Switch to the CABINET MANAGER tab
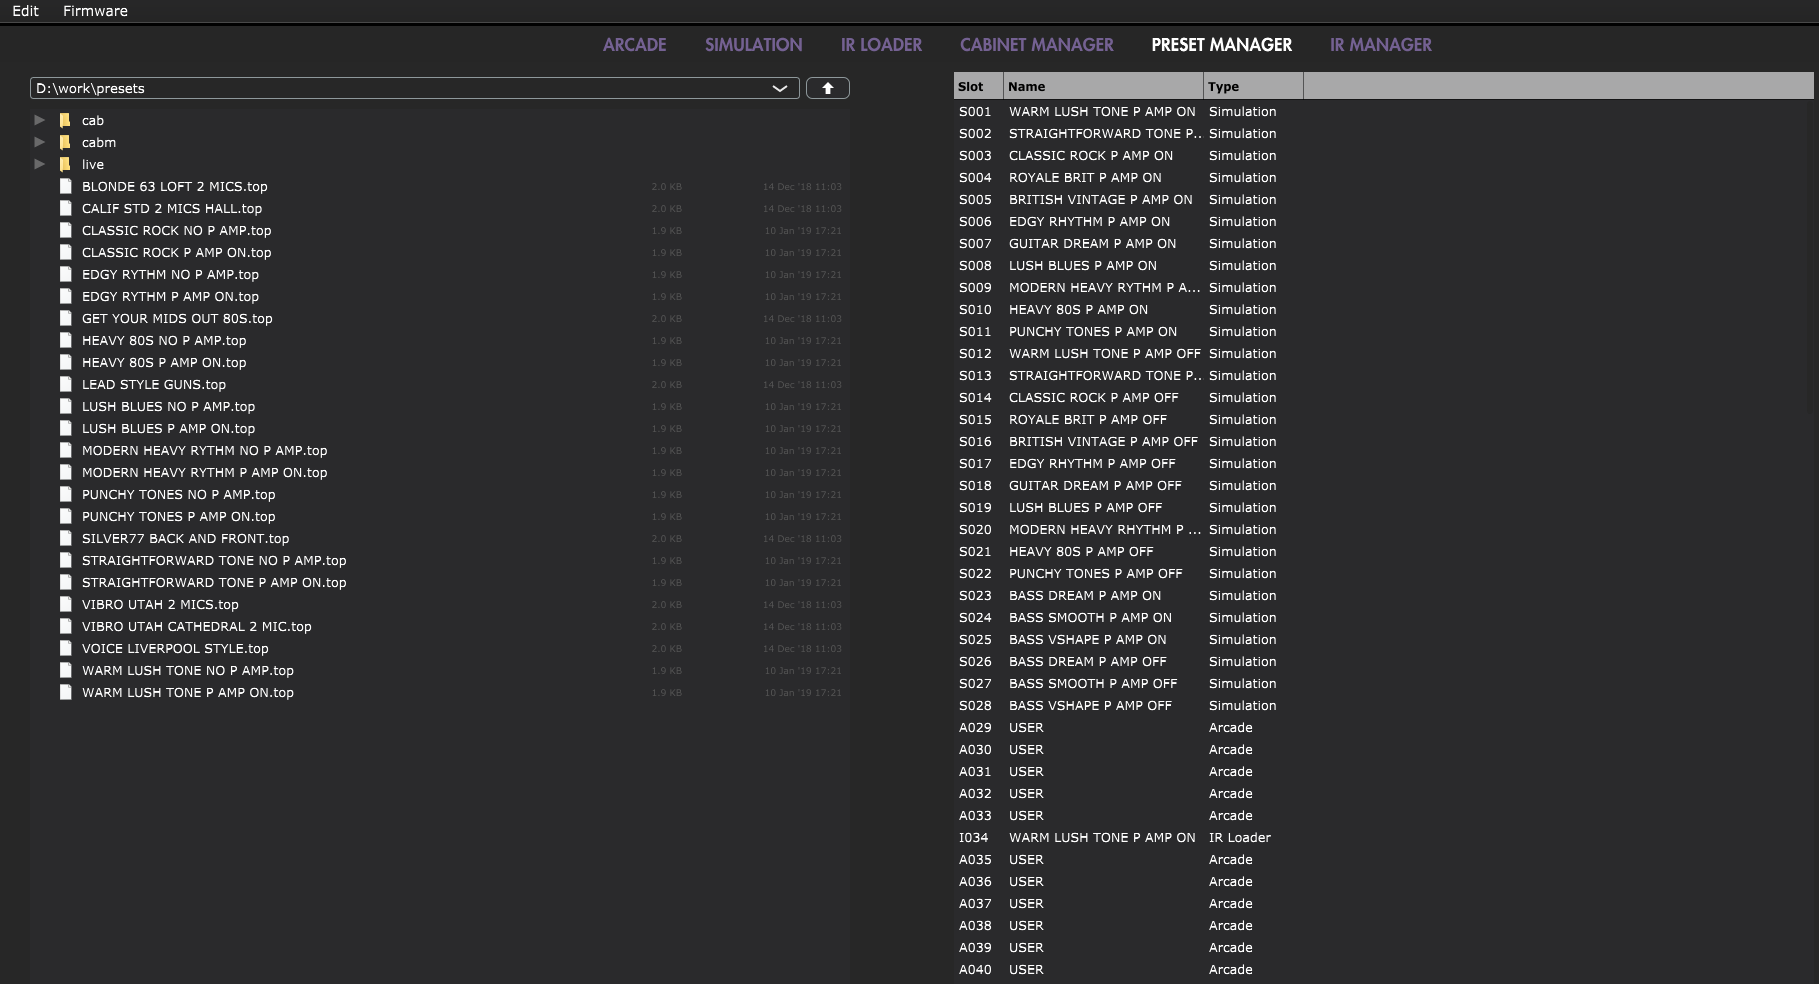The image size is (1819, 984). [1036, 45]
